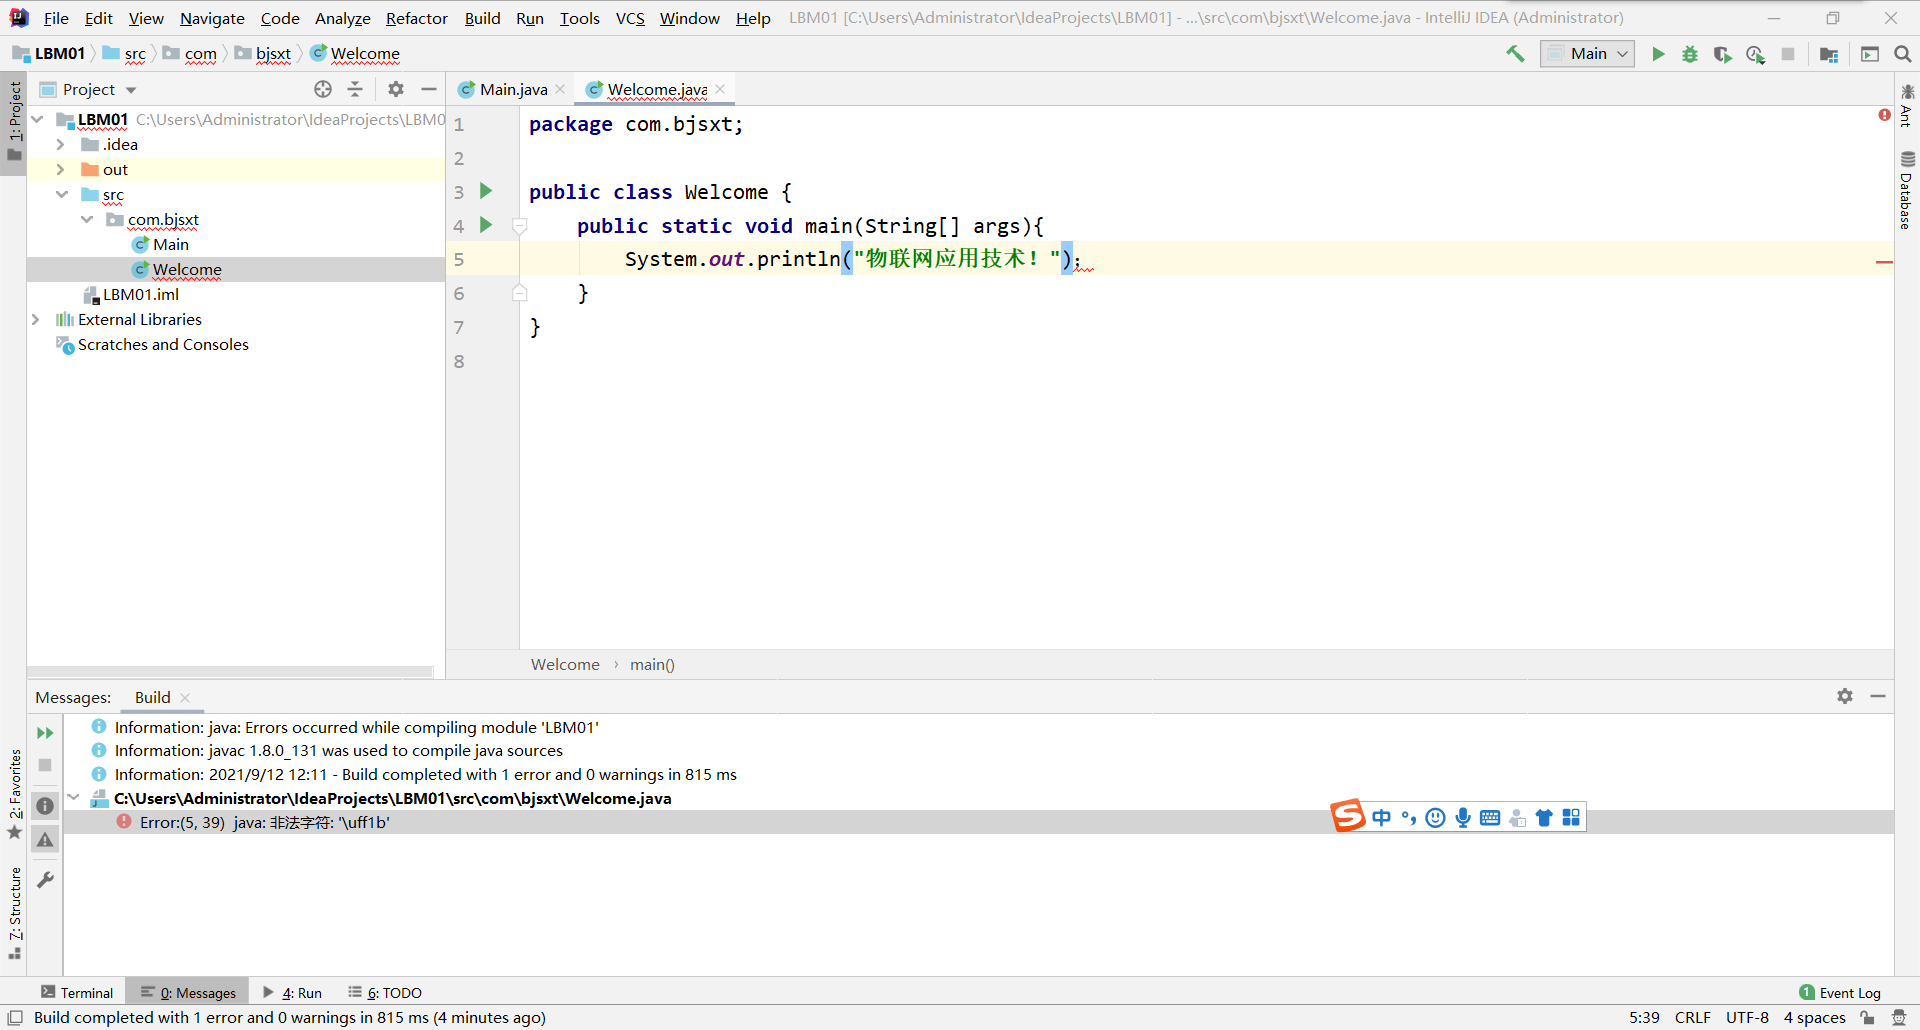1920x1030 pixels.
Task: Click the wrench icon in Messages panel
Action: click(x=45, y=880)
